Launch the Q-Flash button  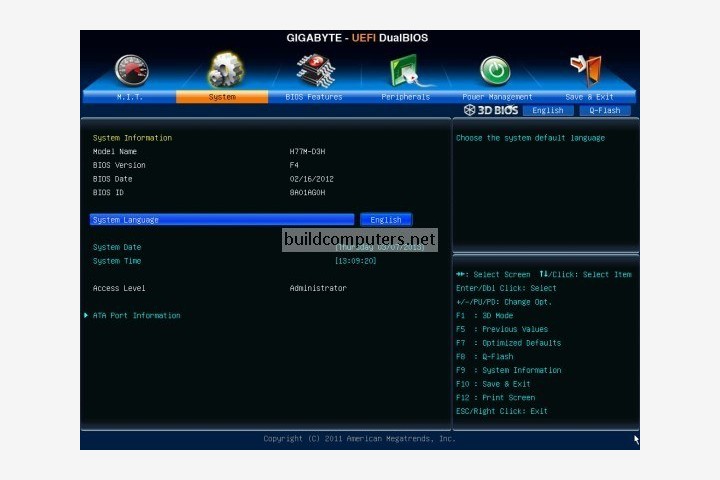(x=605, y=110)
